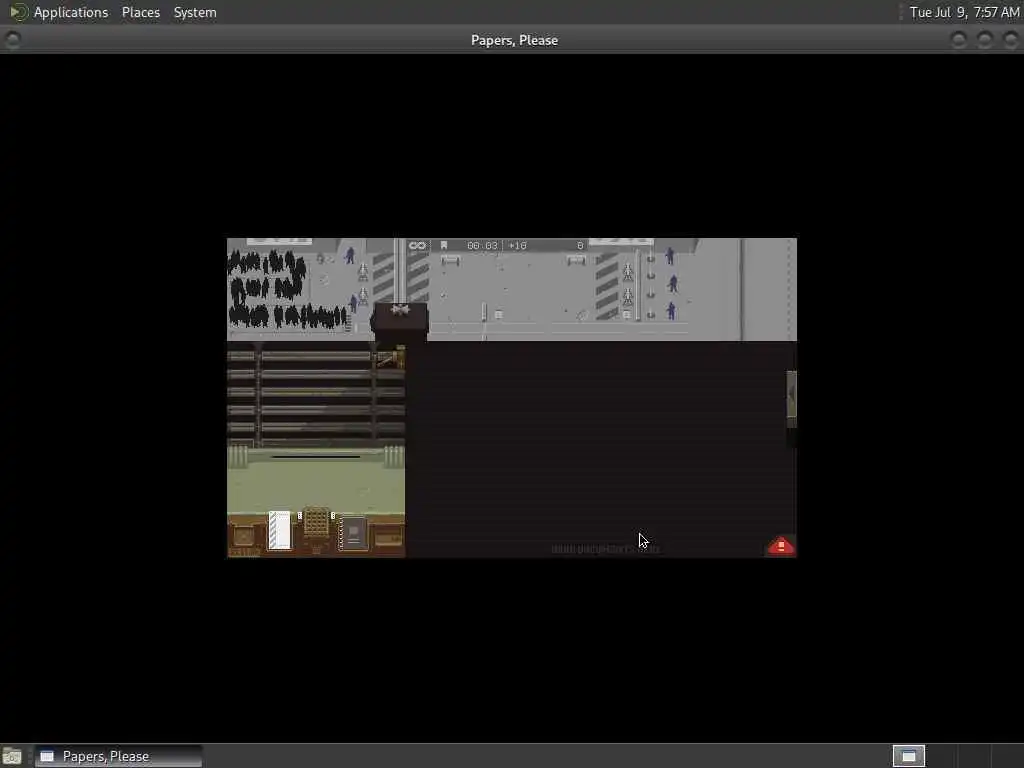Click the shutter lever at the booth window corner
1024x768 pixels.
coord(391,358)
